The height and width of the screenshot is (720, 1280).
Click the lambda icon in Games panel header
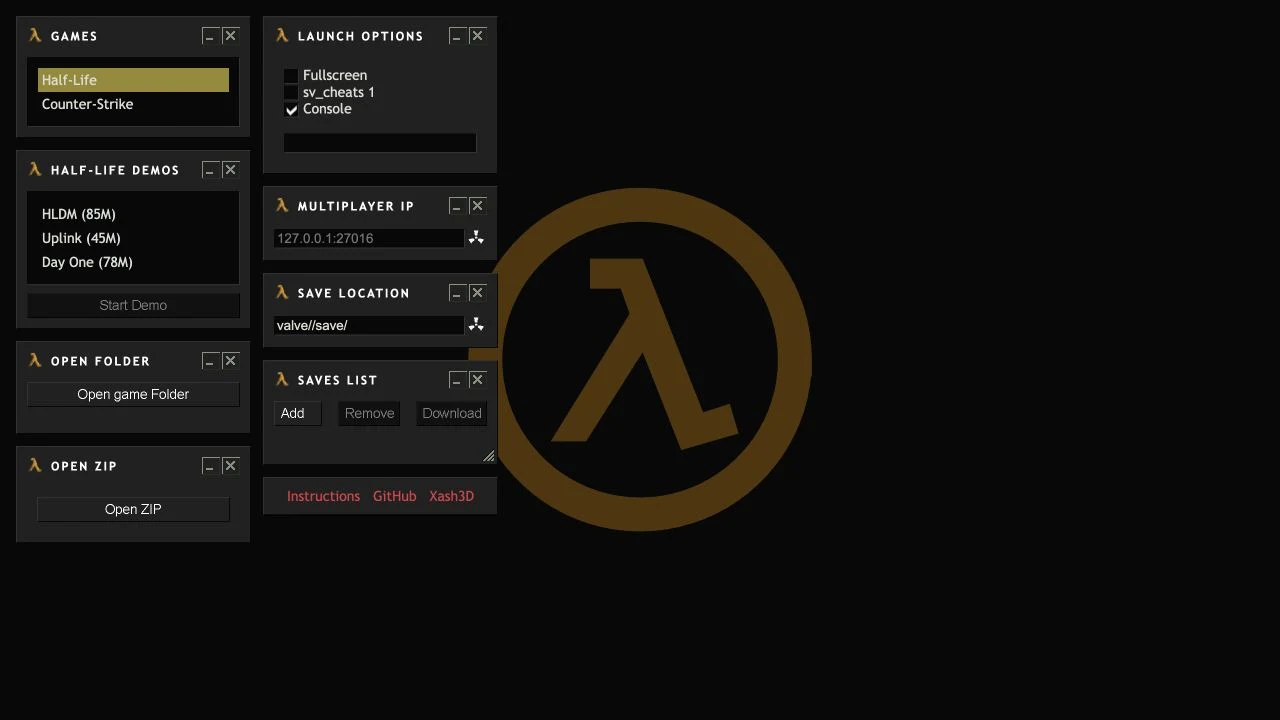point(35,35)
